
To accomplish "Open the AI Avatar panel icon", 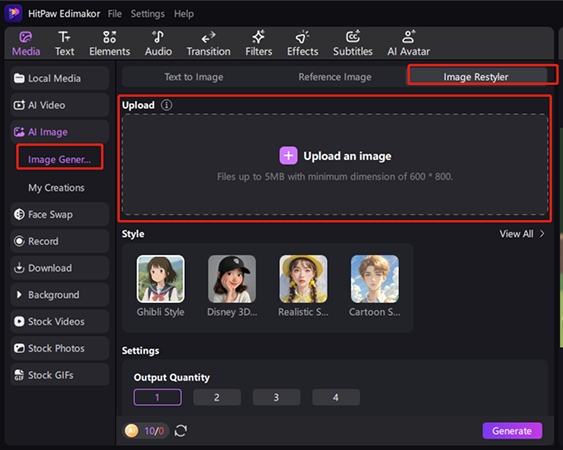I will (x=409, y=37).
